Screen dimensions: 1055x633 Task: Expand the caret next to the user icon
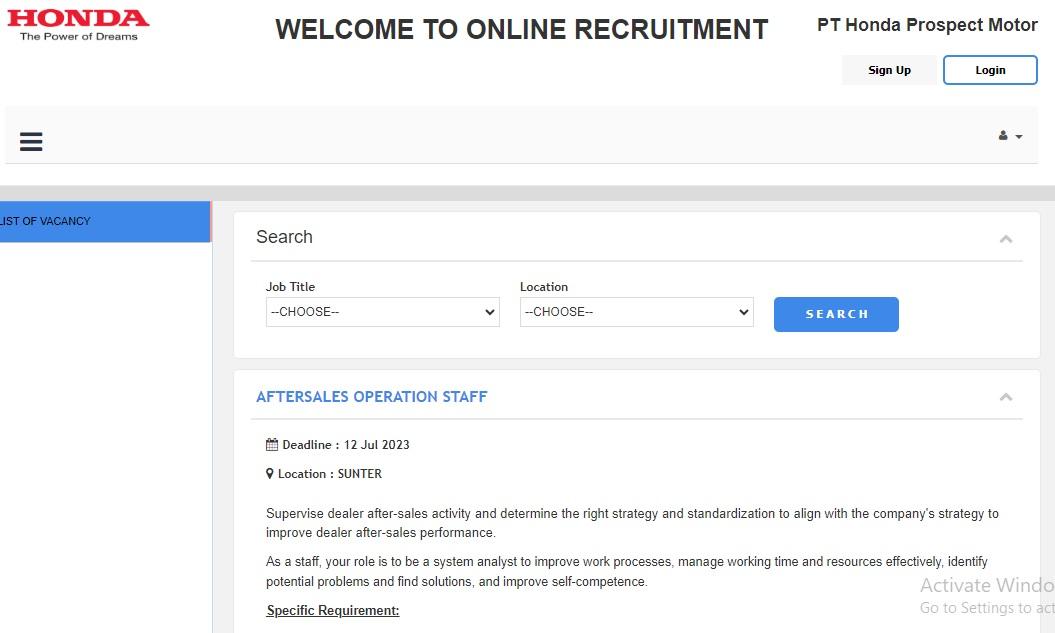tap(1019, 137)
